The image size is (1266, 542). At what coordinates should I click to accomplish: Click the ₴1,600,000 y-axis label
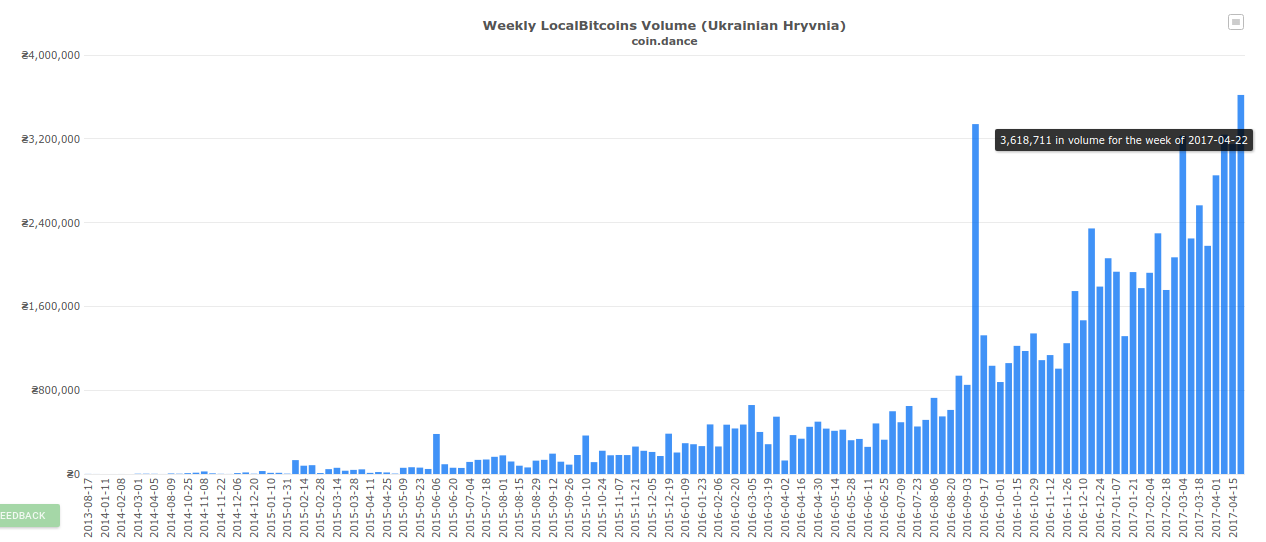pos(50,307)
